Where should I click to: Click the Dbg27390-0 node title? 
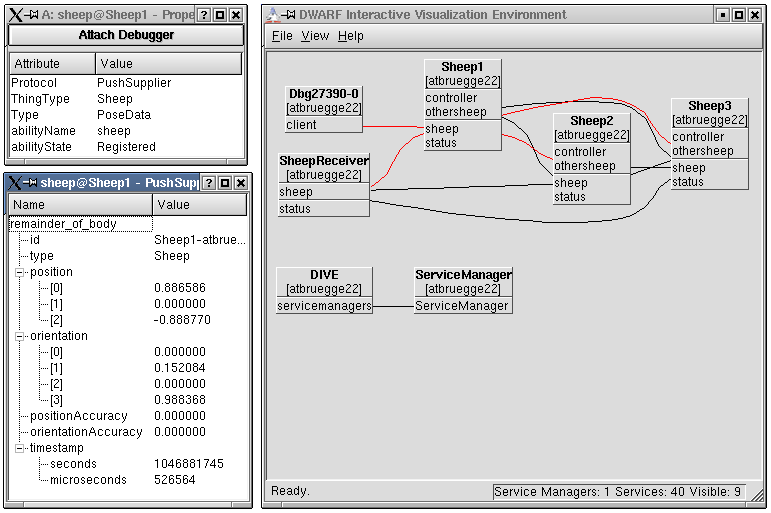click(324, 94)
